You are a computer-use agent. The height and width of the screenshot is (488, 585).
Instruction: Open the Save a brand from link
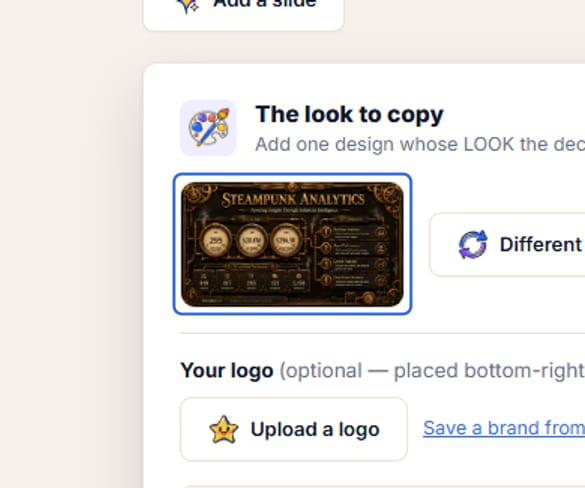click(504, 428)
